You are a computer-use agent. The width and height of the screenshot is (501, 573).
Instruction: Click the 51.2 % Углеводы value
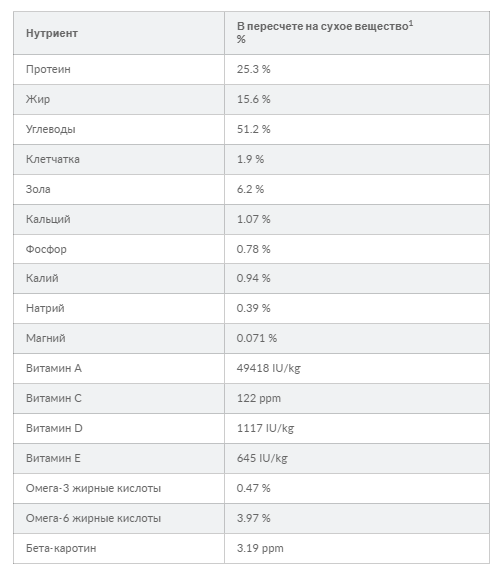pos(253,129)
